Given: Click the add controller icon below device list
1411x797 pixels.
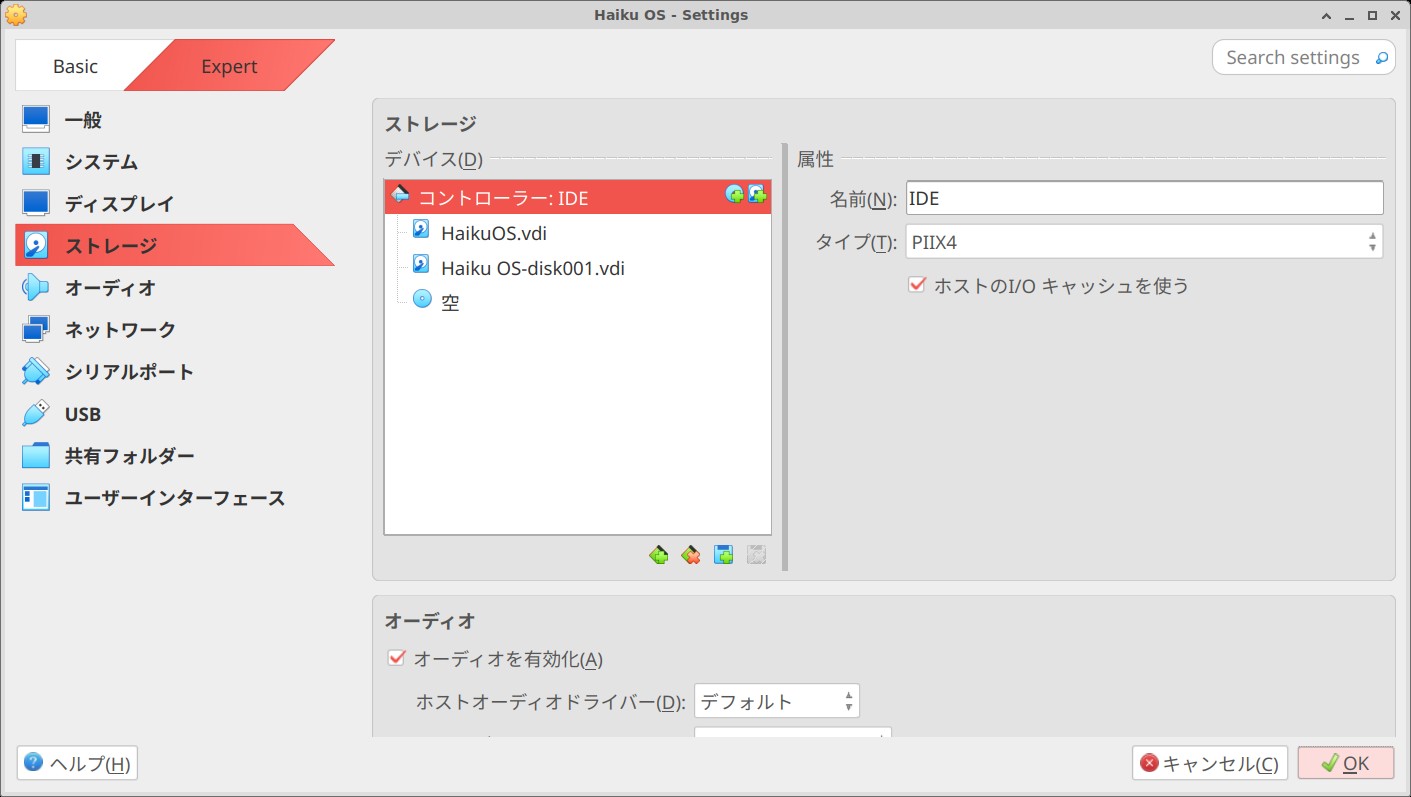Looking at the screenshot, I should [x=659, y=554].
